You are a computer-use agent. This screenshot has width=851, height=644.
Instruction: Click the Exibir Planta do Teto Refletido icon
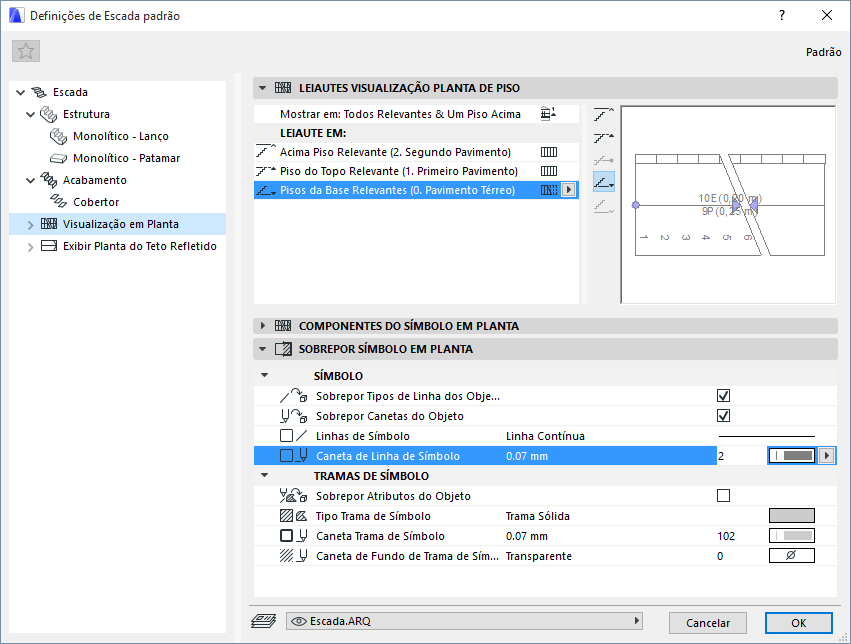(49, 246)
